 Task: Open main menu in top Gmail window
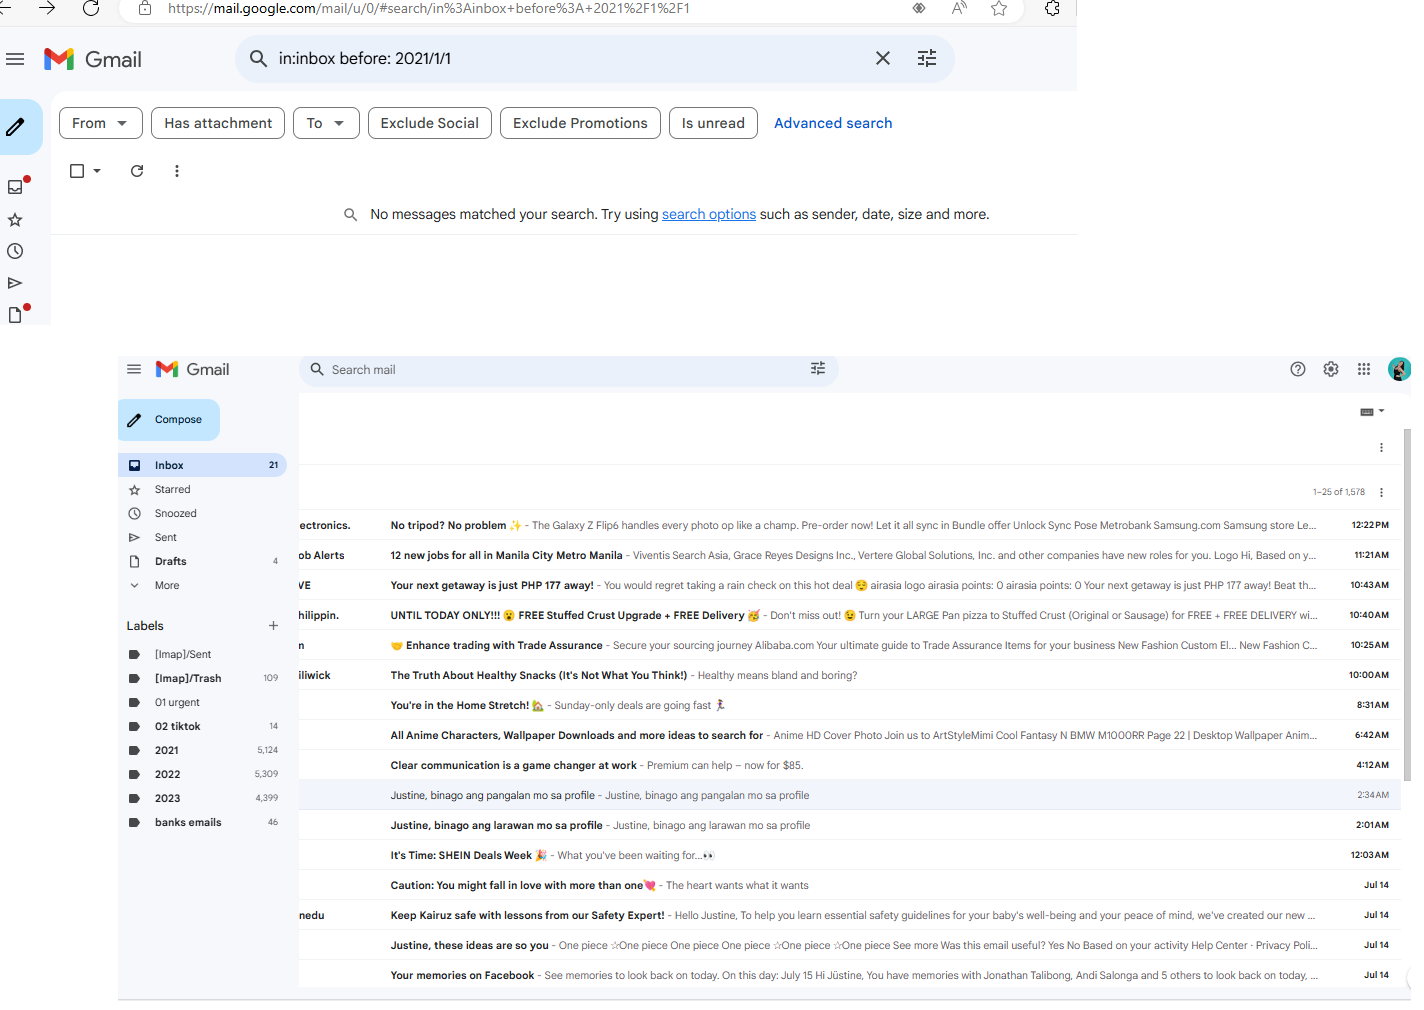click(x=15, y=59)
